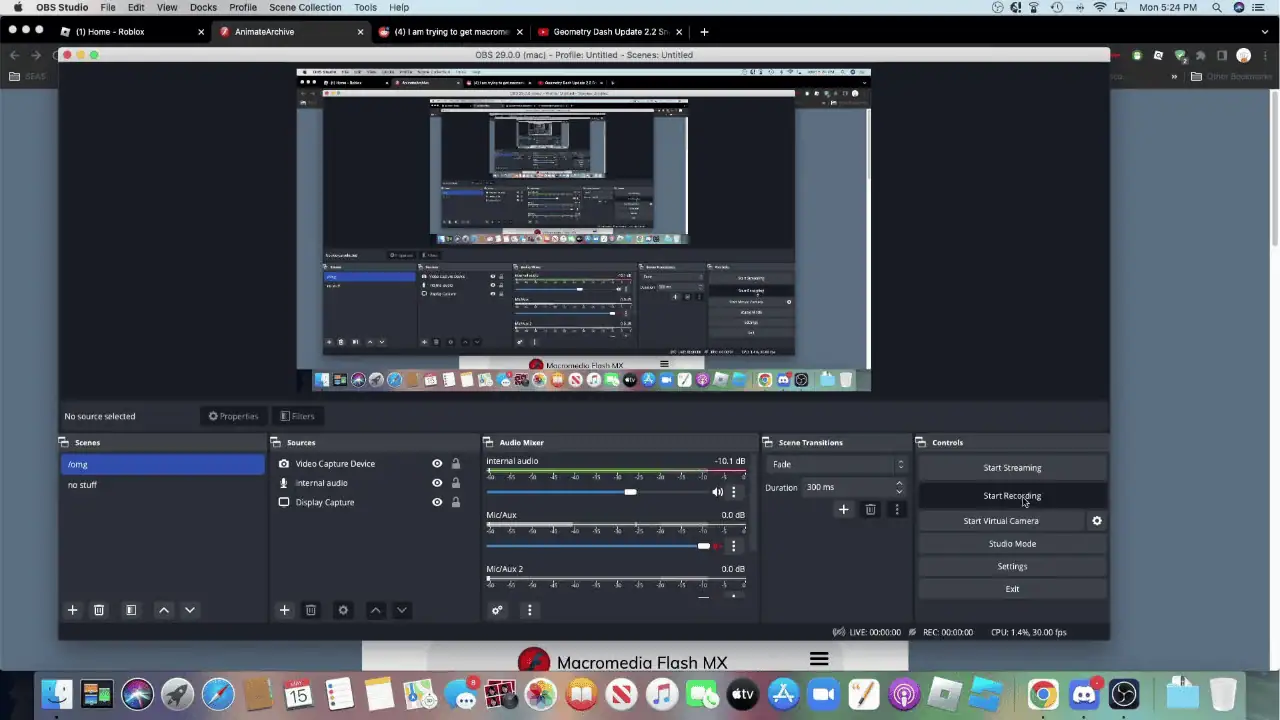The height and width of the screenshot is (720, 1280).
Task: Move selected scene down with chevron
Action: click(x=189, y=610)
